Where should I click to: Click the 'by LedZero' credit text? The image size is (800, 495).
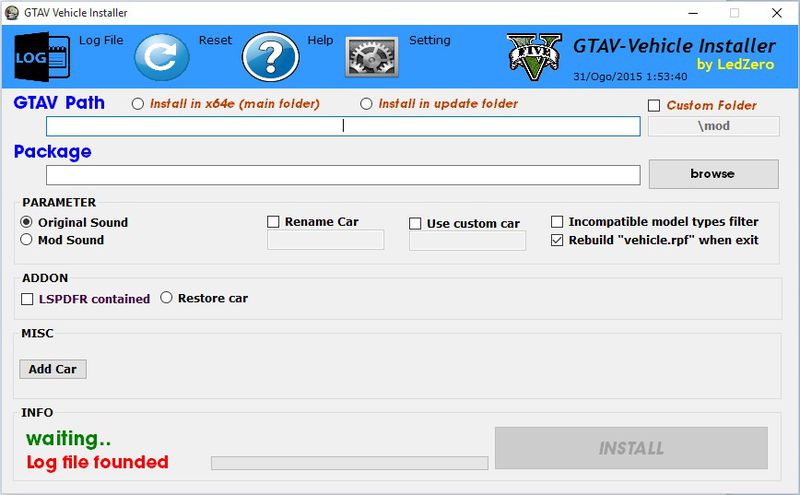[x=735, y=64]
